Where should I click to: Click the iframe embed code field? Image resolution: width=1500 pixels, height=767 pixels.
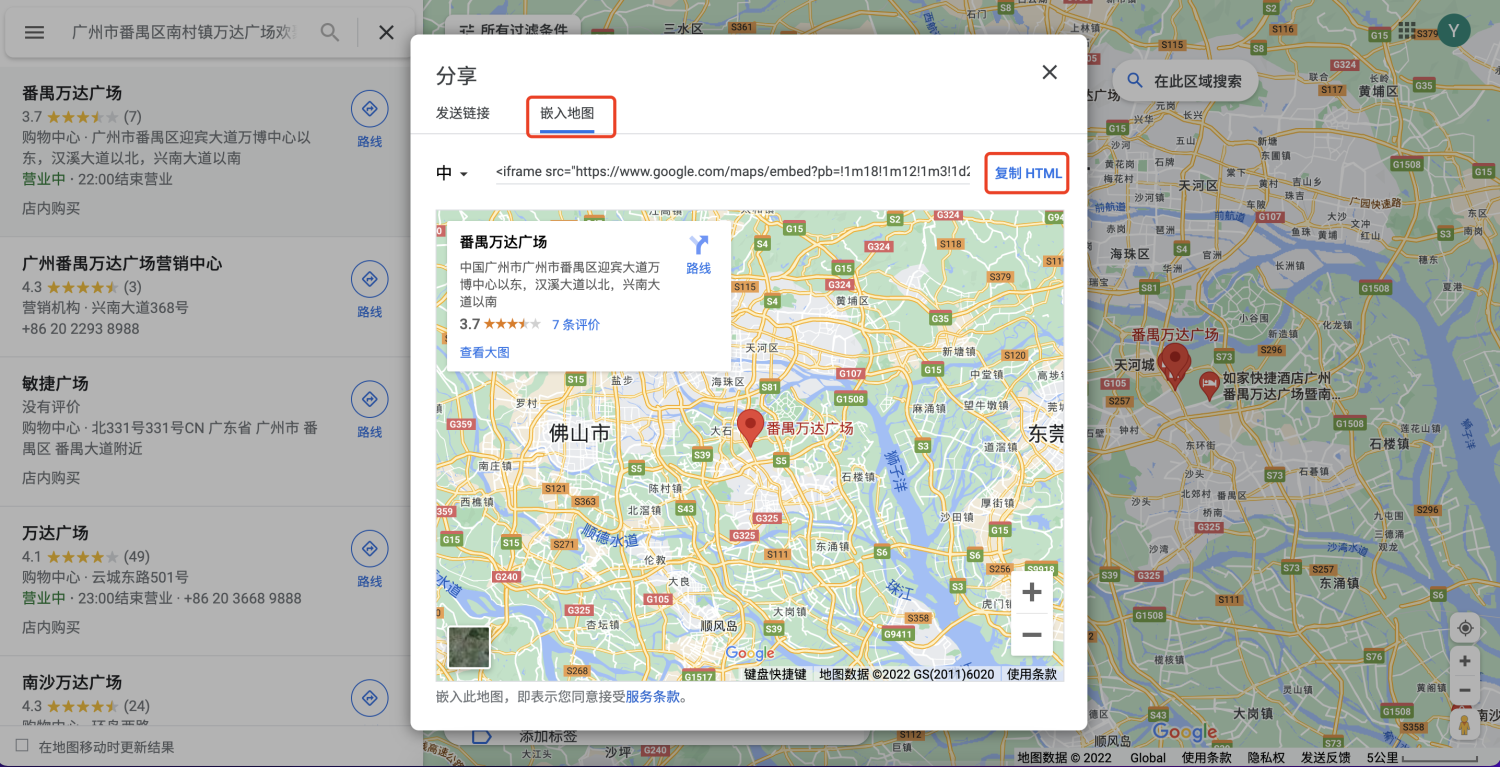point(732,172)
